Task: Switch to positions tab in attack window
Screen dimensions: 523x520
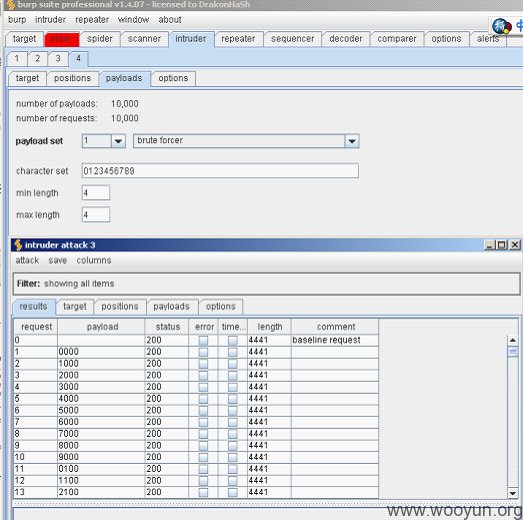Action: pyautogui.click(x=120, y=307)
